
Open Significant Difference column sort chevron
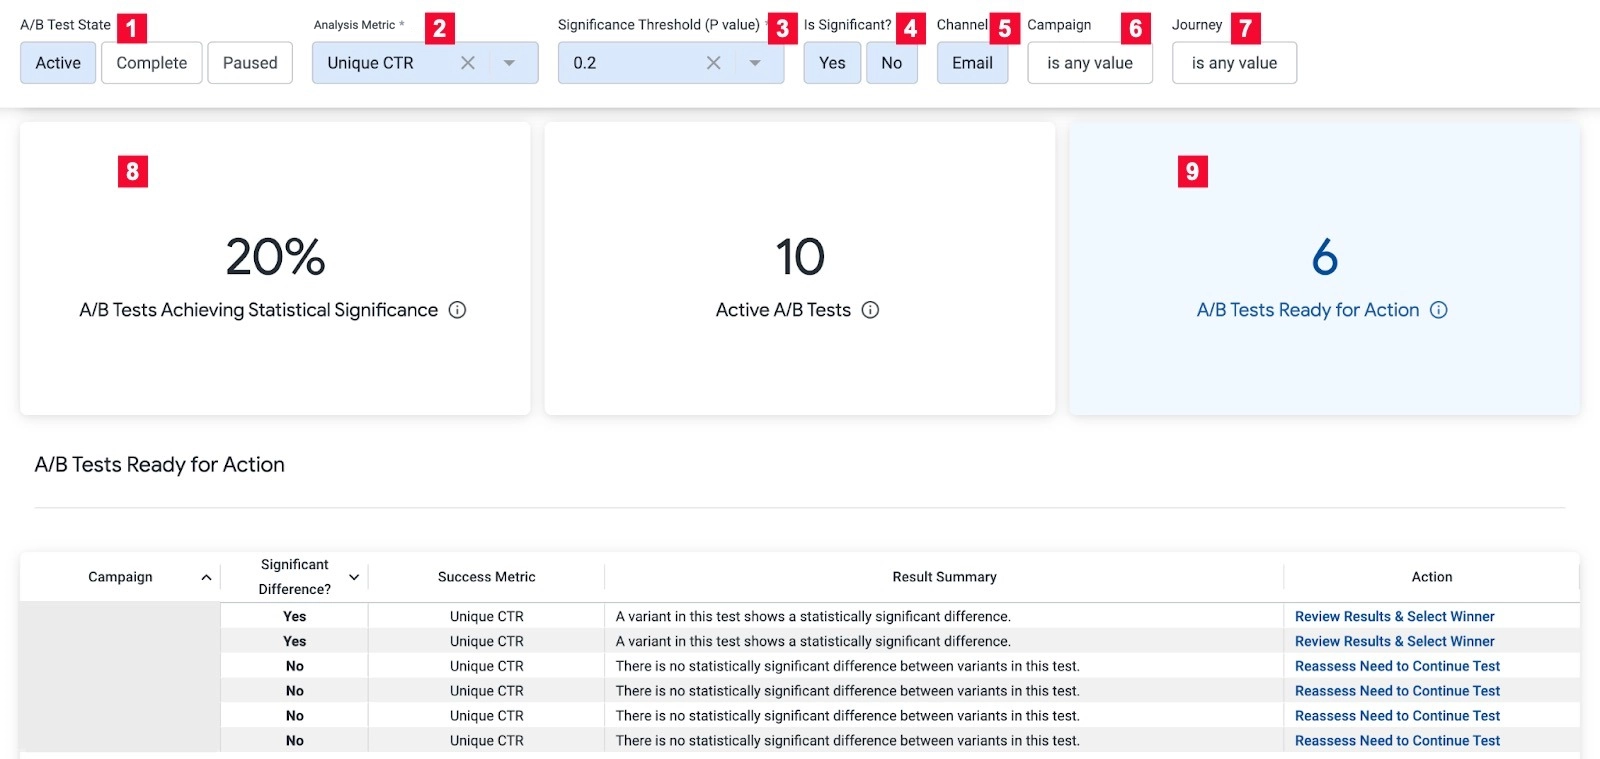pyautogui.click(x=354, y=577)
